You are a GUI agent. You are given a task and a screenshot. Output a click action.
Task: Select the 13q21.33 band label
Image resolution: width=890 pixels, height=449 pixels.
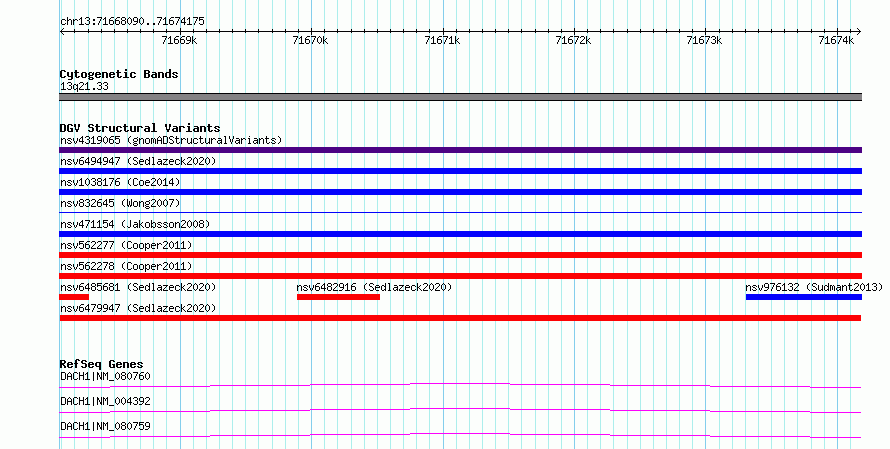coord(84,87)
